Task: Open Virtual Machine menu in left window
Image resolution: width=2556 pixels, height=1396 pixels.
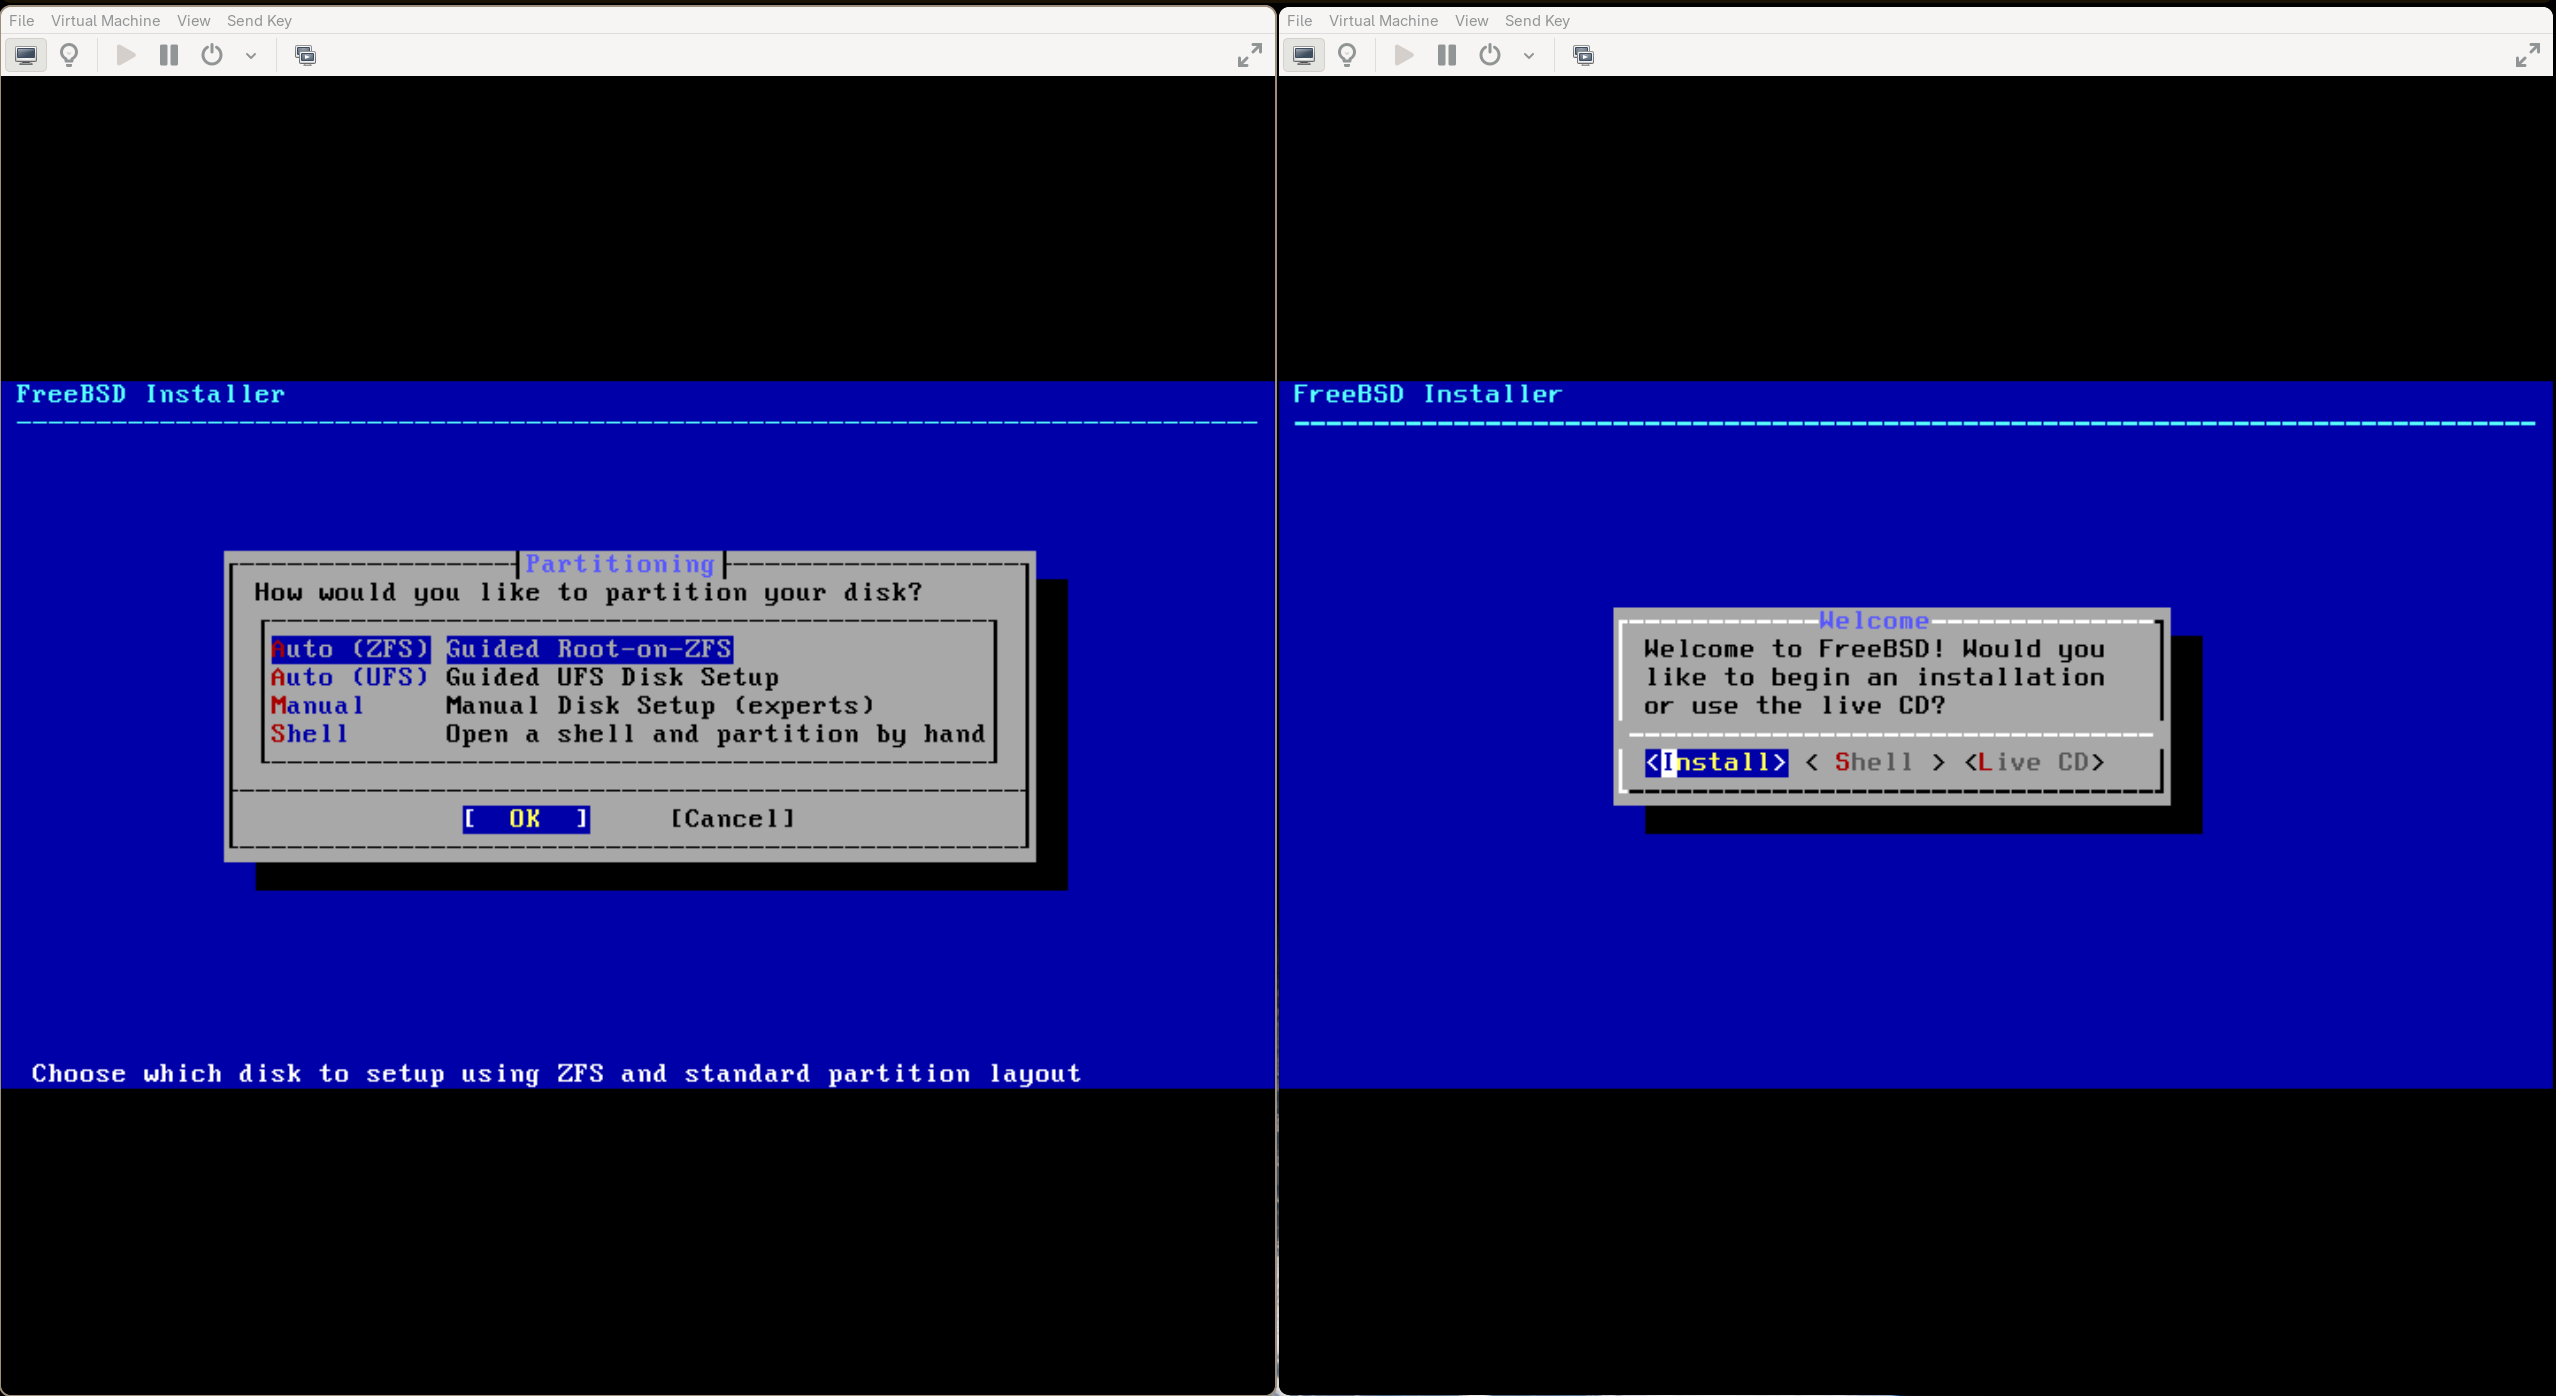Action: click(105, 20)
